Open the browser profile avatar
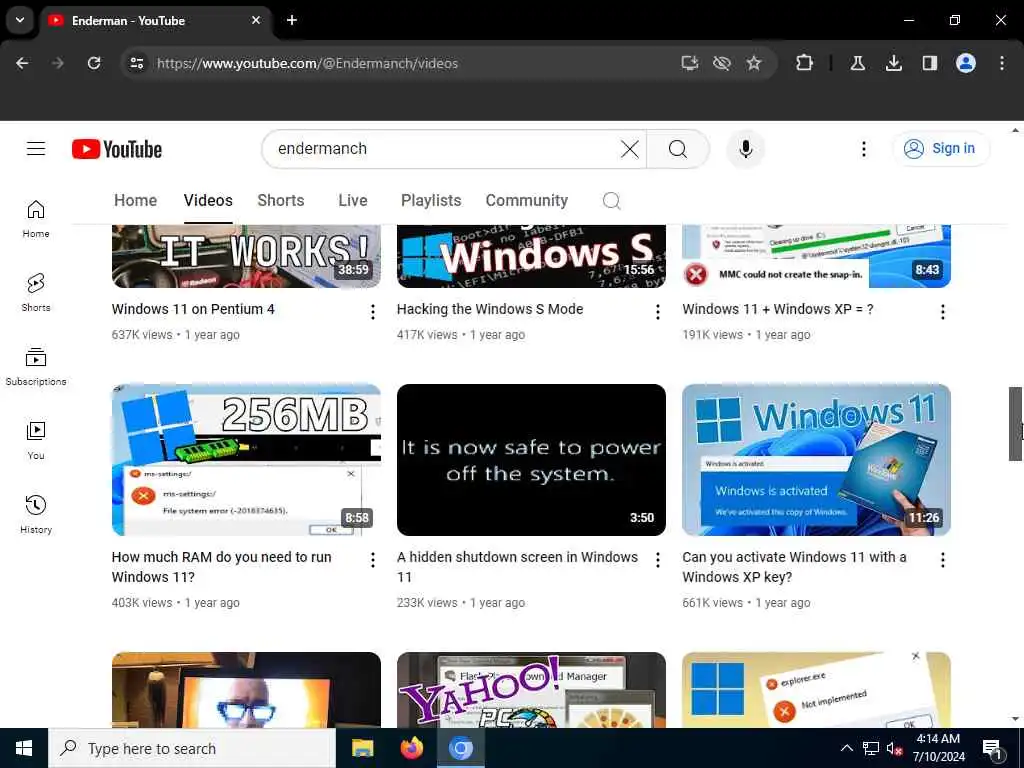1024x768 pixels. click(x=965, y=63)
